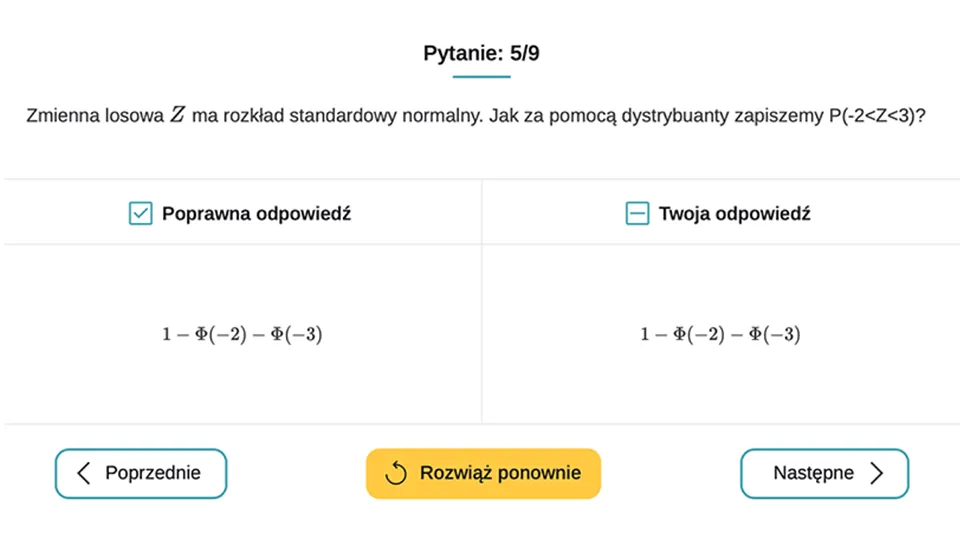960x540 pixels.
Task: Click the Poprawna odpowiedź label text
Action: (257, 214)
